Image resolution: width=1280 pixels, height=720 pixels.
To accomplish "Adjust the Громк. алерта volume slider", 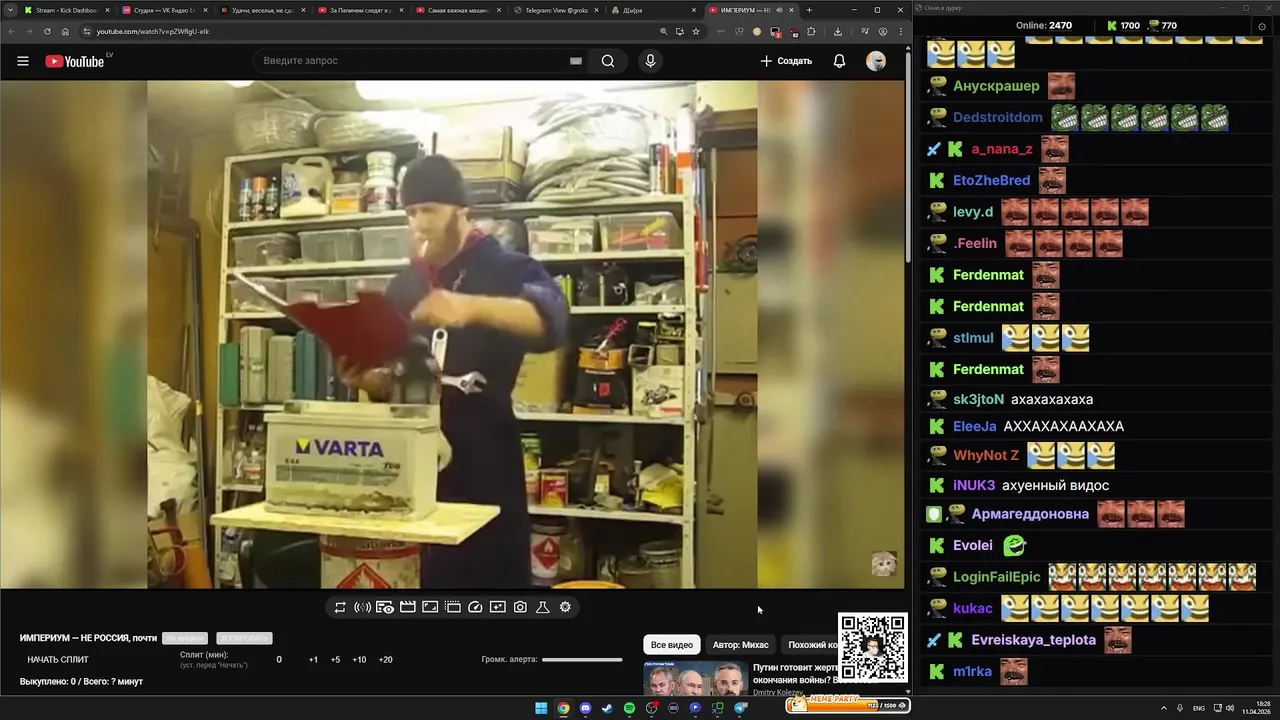I will click(x=582, y=659).
